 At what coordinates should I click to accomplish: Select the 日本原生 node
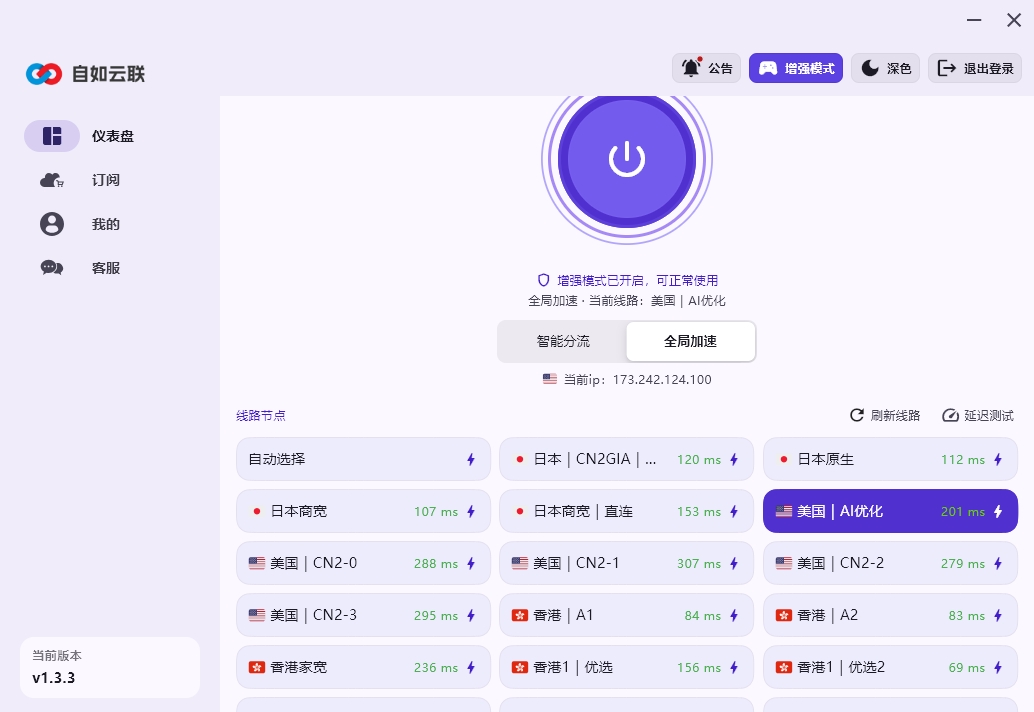pos(890,459)
